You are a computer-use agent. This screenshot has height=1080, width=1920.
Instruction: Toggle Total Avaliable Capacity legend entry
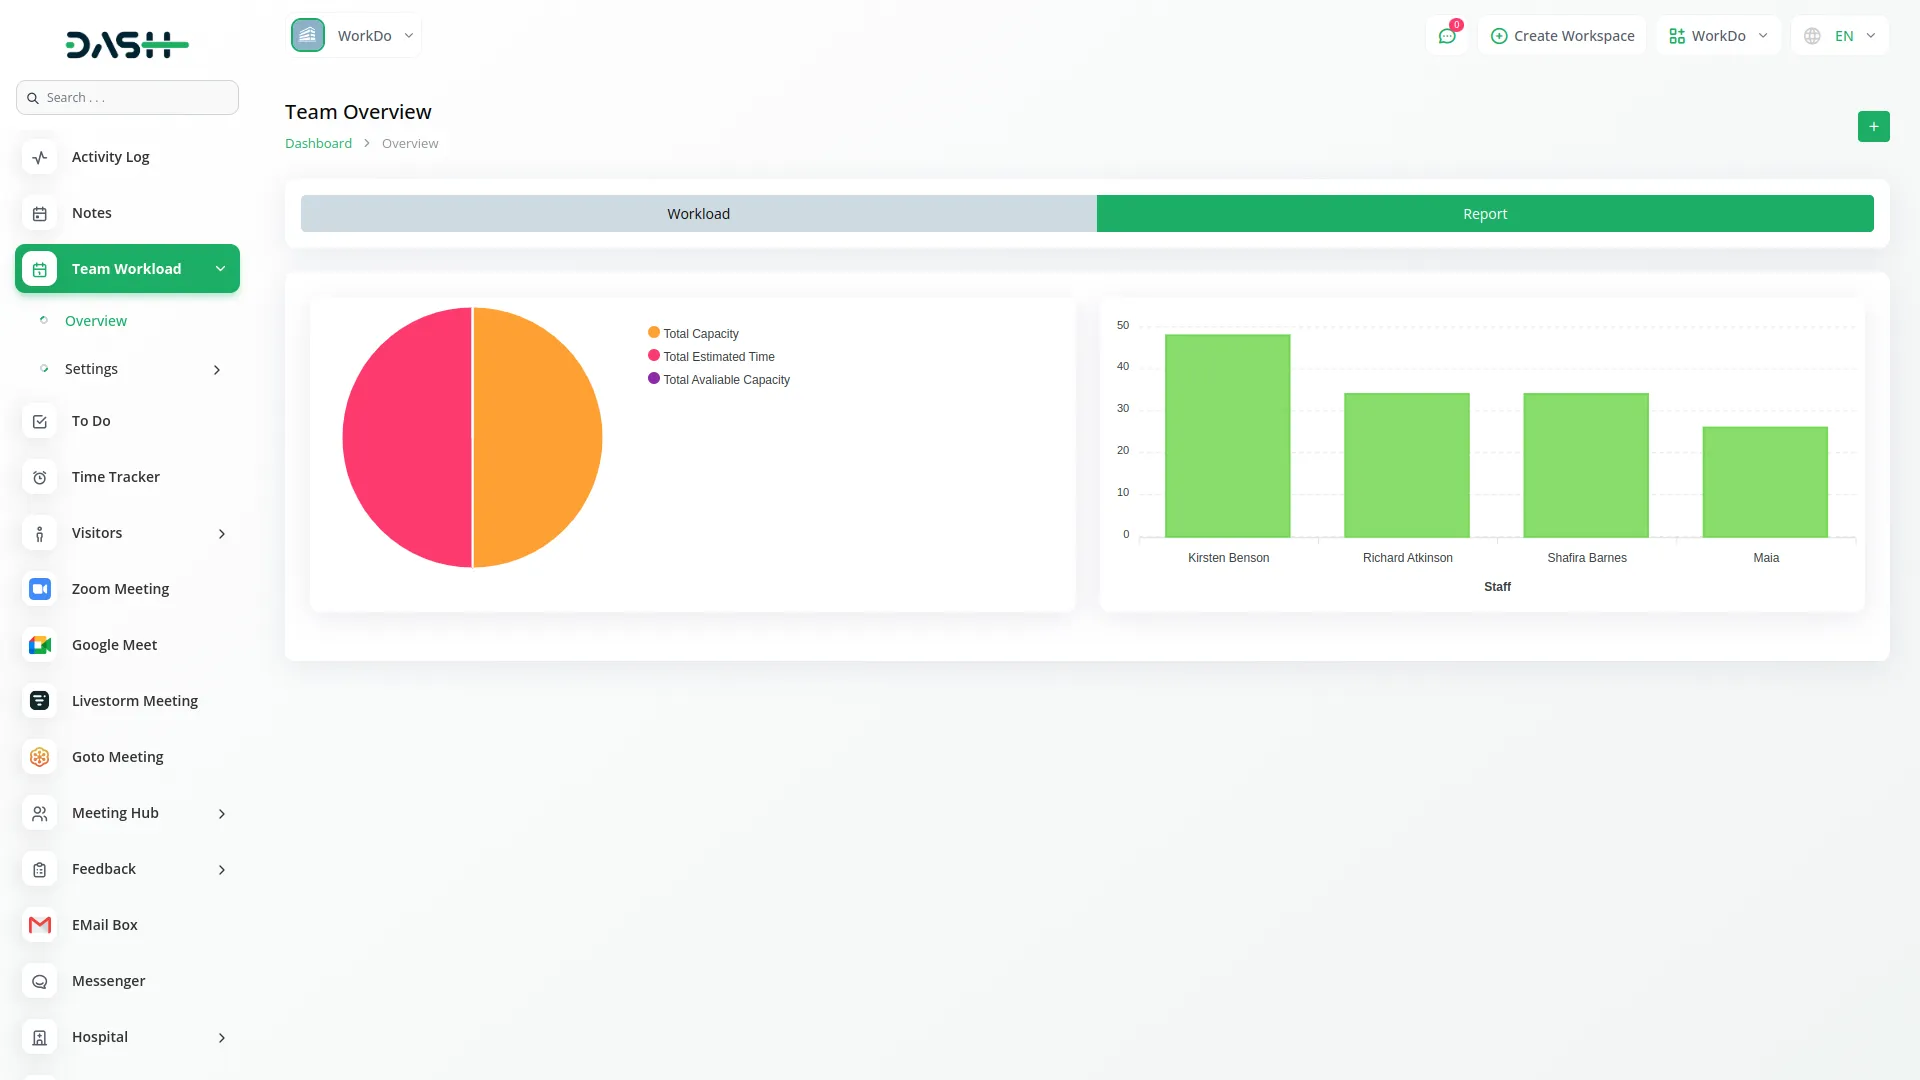click(x=718, y=379)
